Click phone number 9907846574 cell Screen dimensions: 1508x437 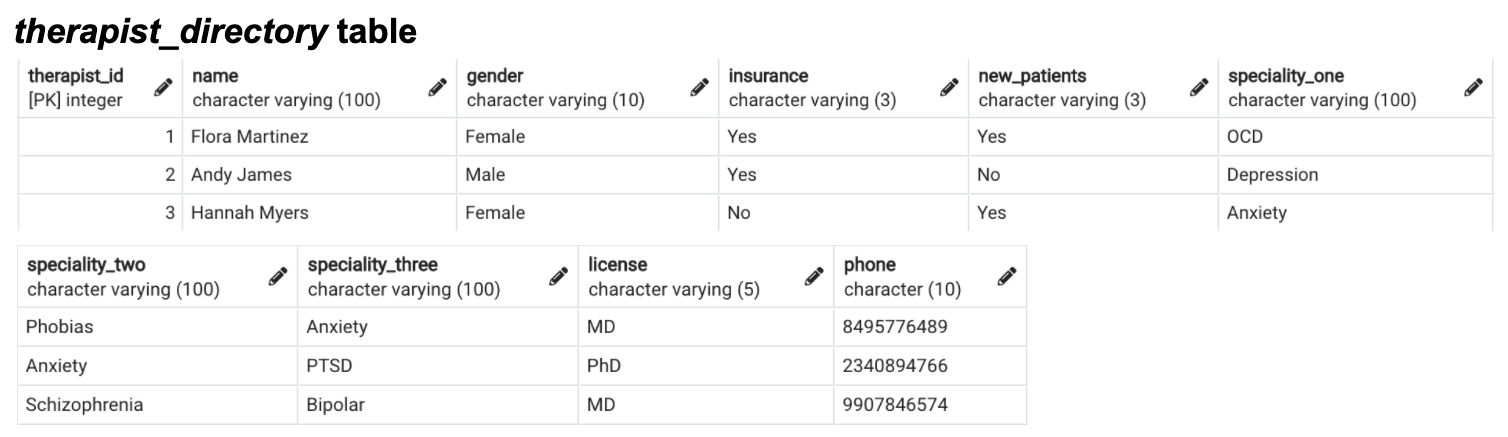coord(895,405)
